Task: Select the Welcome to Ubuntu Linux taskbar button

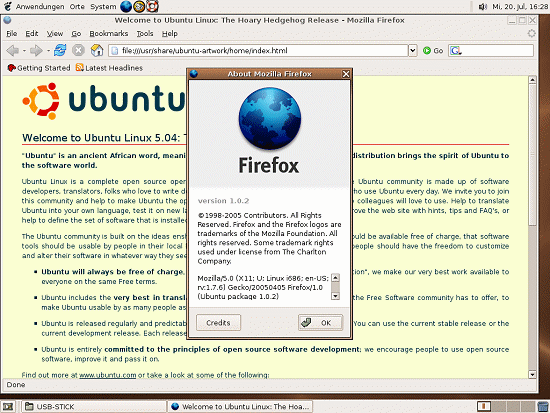Action: pyautogui.click(x=240, y=407)
